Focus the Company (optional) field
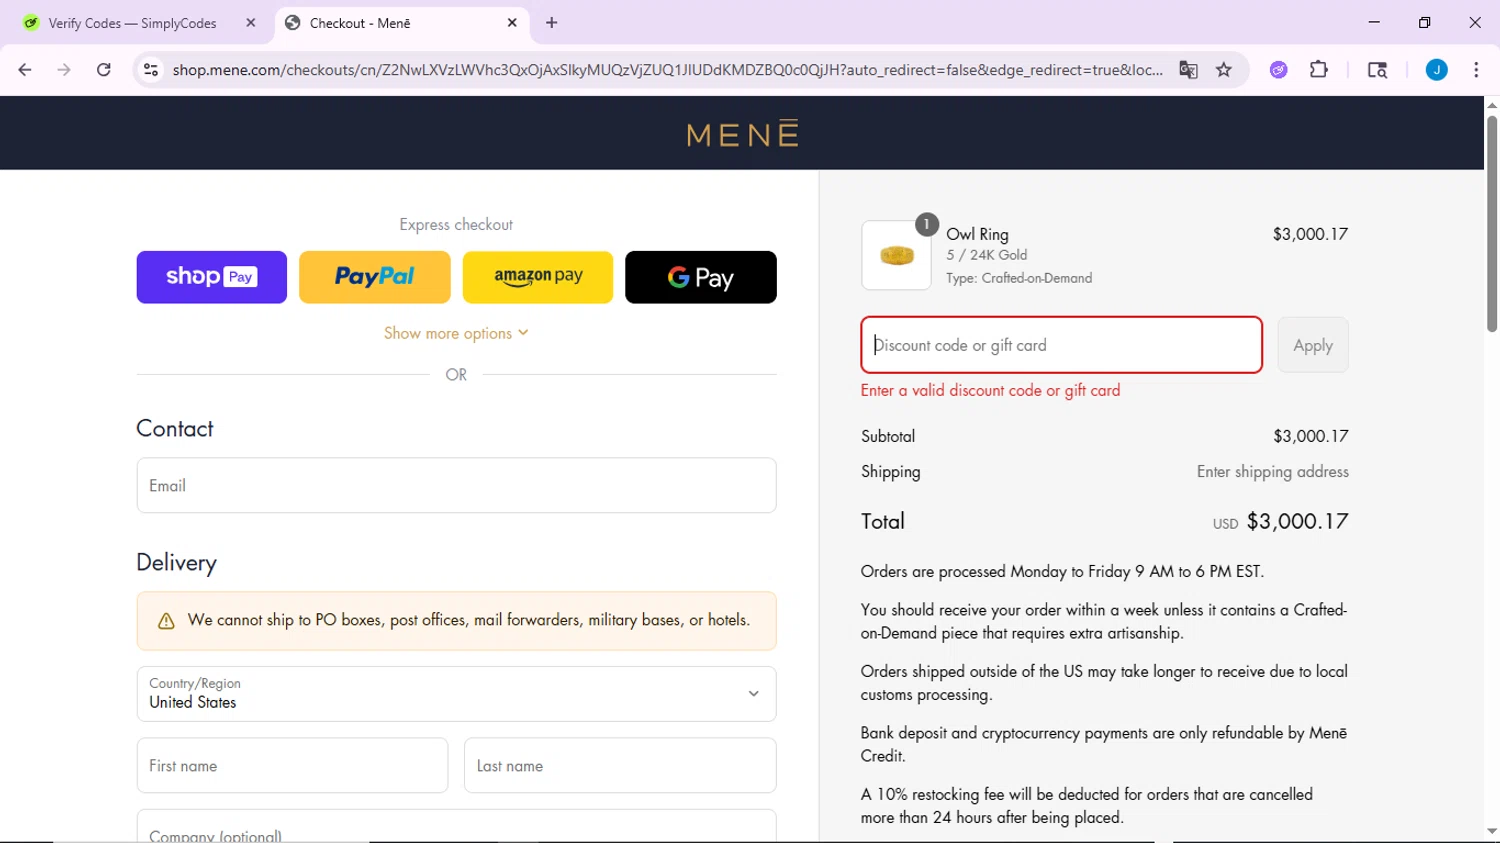The height and width of the screenshot is (843, 1500). pyautogui.click(x=456, y=827)
